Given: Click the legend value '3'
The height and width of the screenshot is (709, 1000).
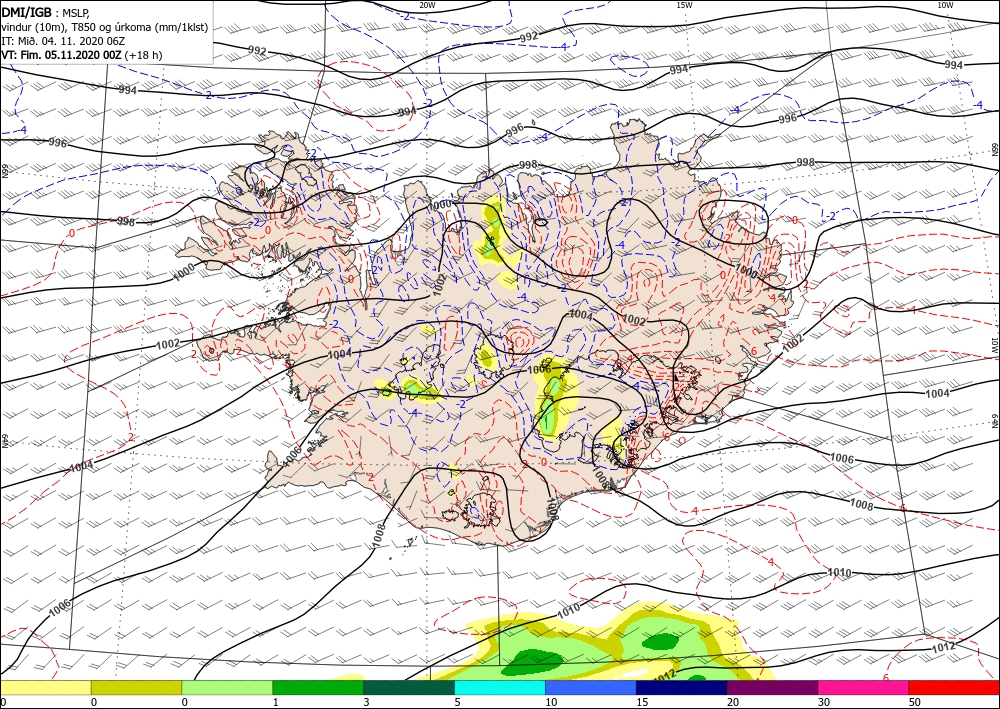Looking at the screenshot, I should click(x=366, y=703).
